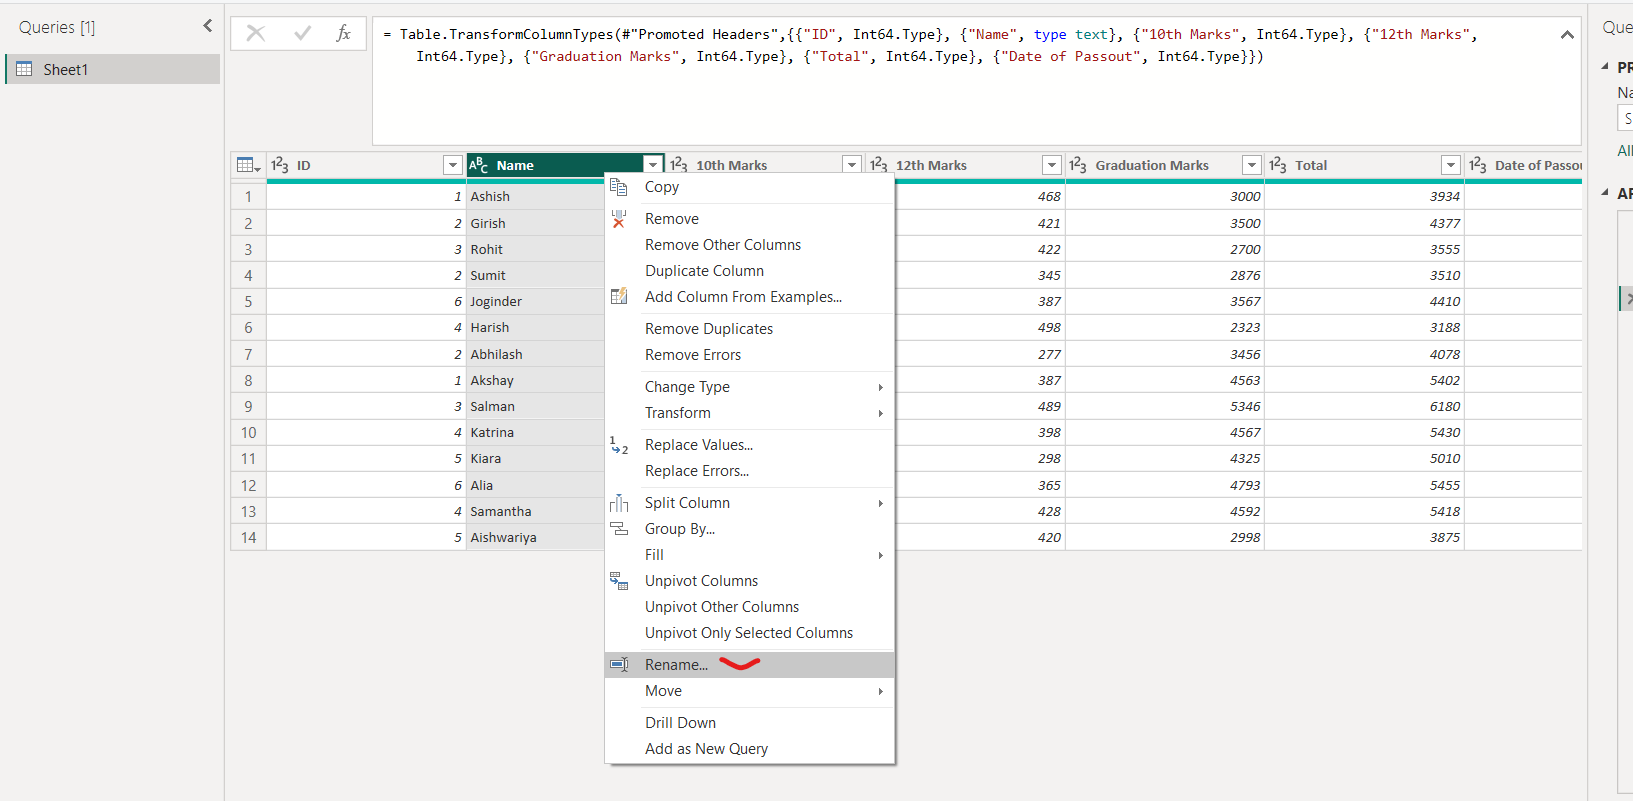
Task: Open the Change Type submenu
Action: pyautogui.click(x=687, y=387)
